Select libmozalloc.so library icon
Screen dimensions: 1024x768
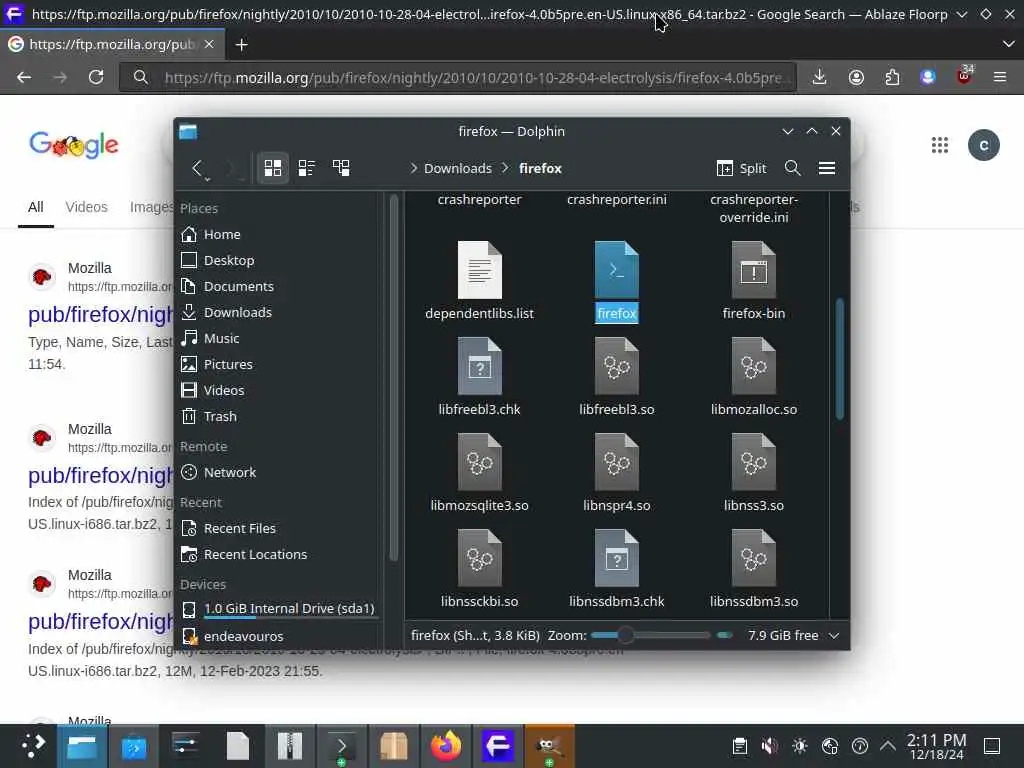coord(754,366)
